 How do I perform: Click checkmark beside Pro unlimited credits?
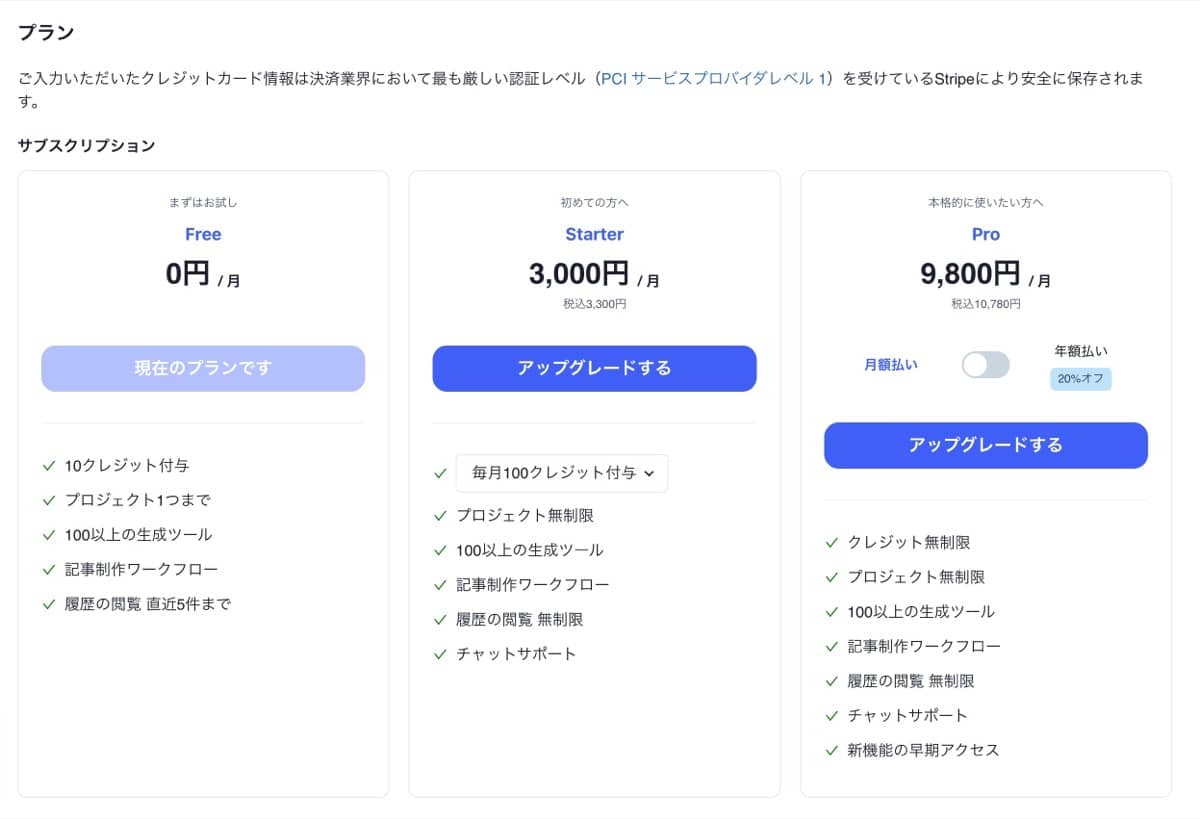pyautogui.click(x=831, y=543)
